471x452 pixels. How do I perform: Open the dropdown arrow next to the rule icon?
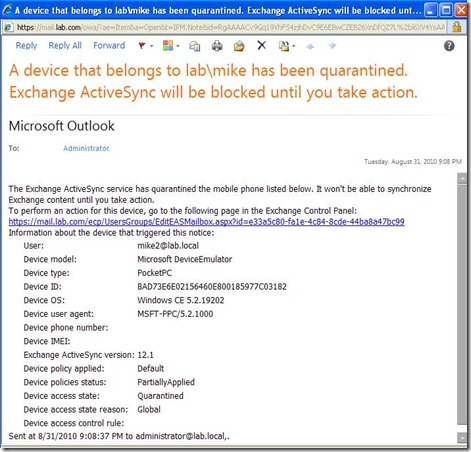294,46
